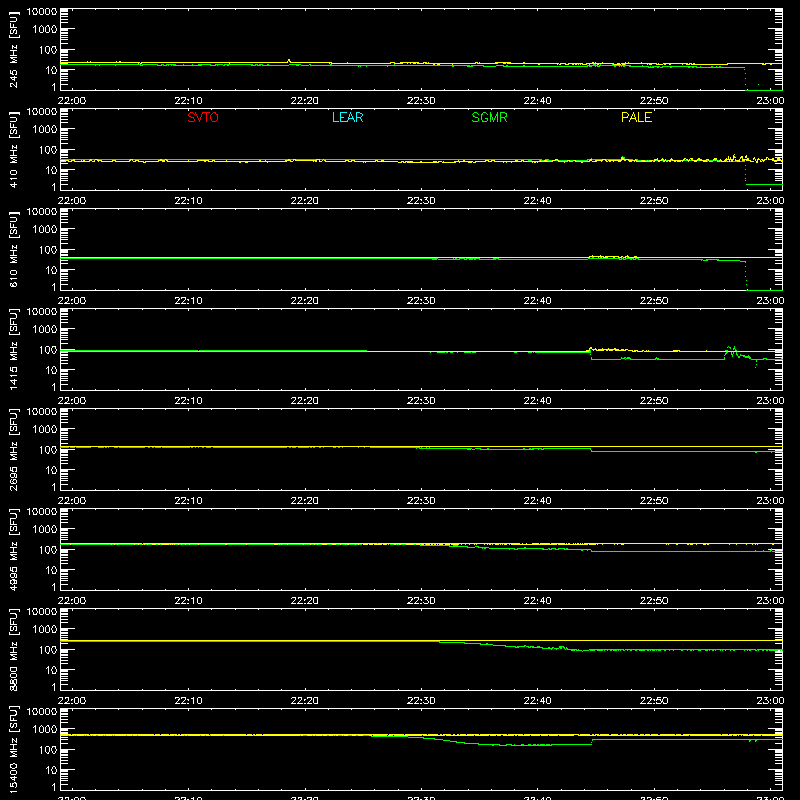Screen dimensions: 800x800
Task: Click 22:10 under the 4995 MHz panel
Action: [x=188, y=601]
